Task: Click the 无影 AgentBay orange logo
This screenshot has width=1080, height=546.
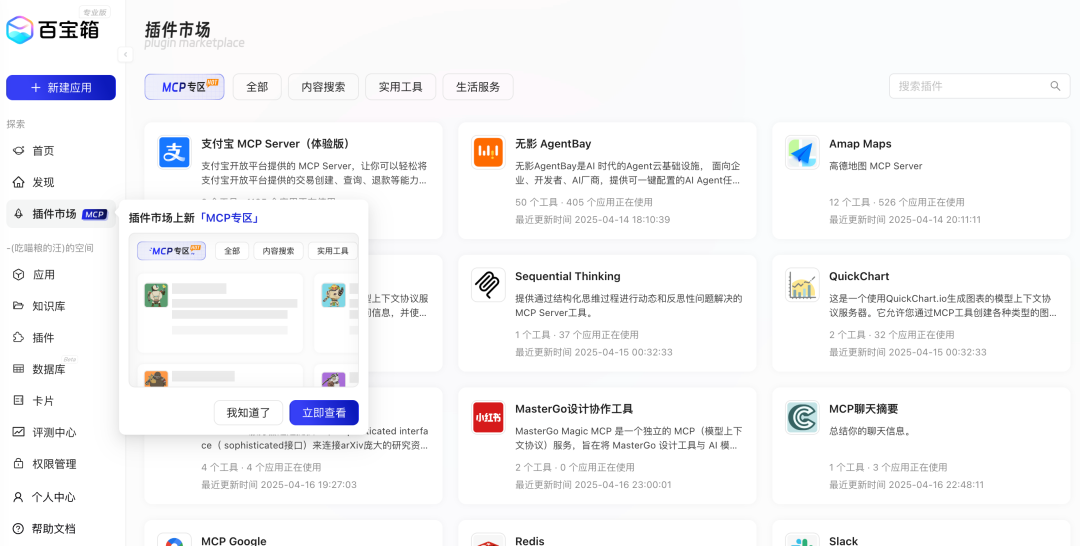Action: coord(488,152)
